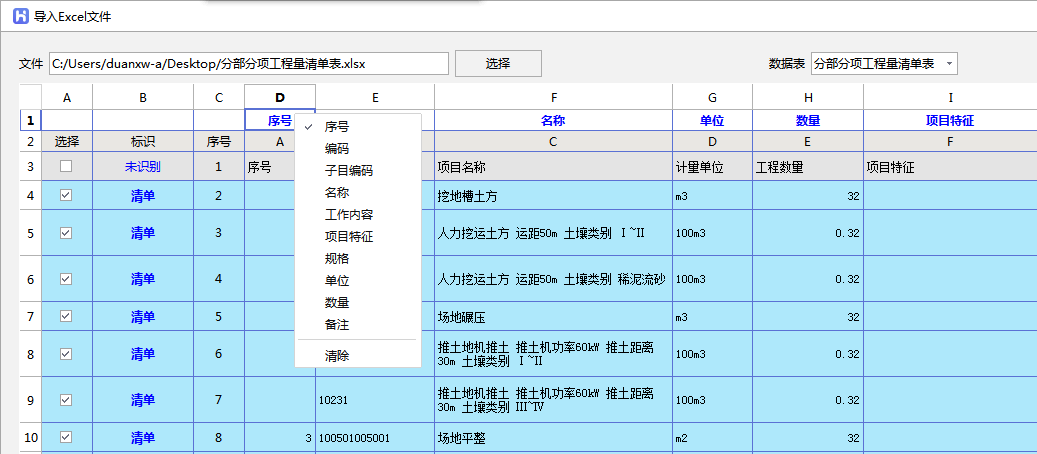The height and width of the screenshot is (454, 1037).
Task: Open the 单位 column mapping header
Action: [711, 120]
